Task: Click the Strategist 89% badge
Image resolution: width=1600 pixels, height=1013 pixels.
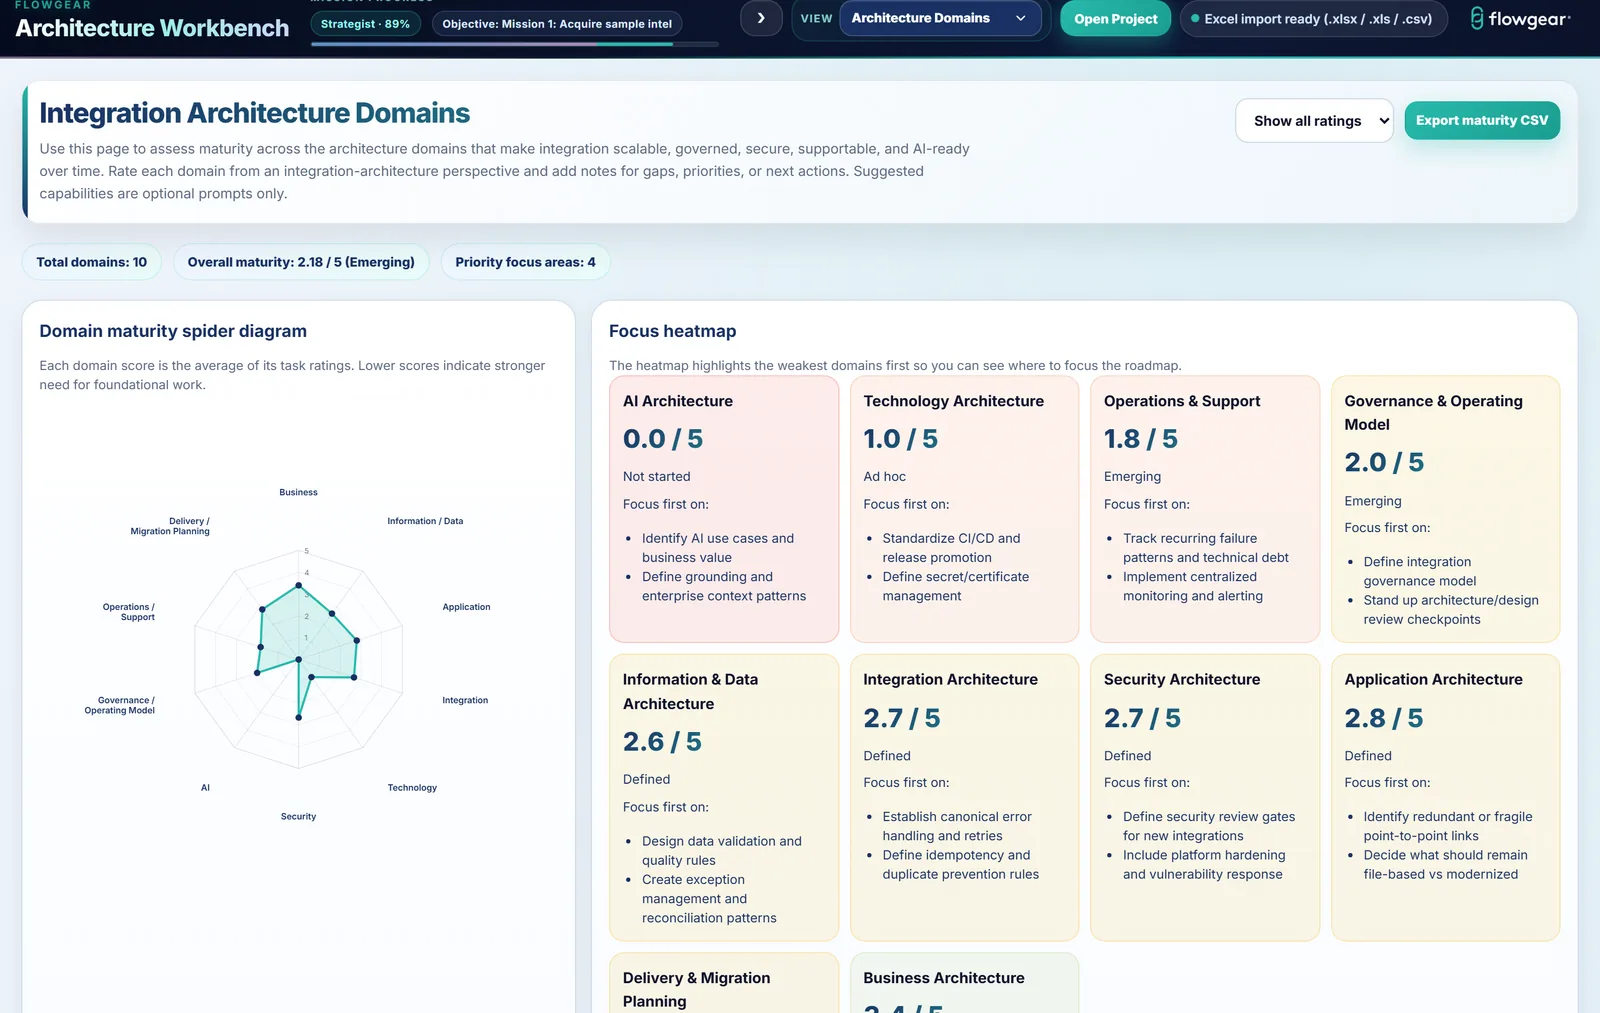Action: click(x=365, y=24)
